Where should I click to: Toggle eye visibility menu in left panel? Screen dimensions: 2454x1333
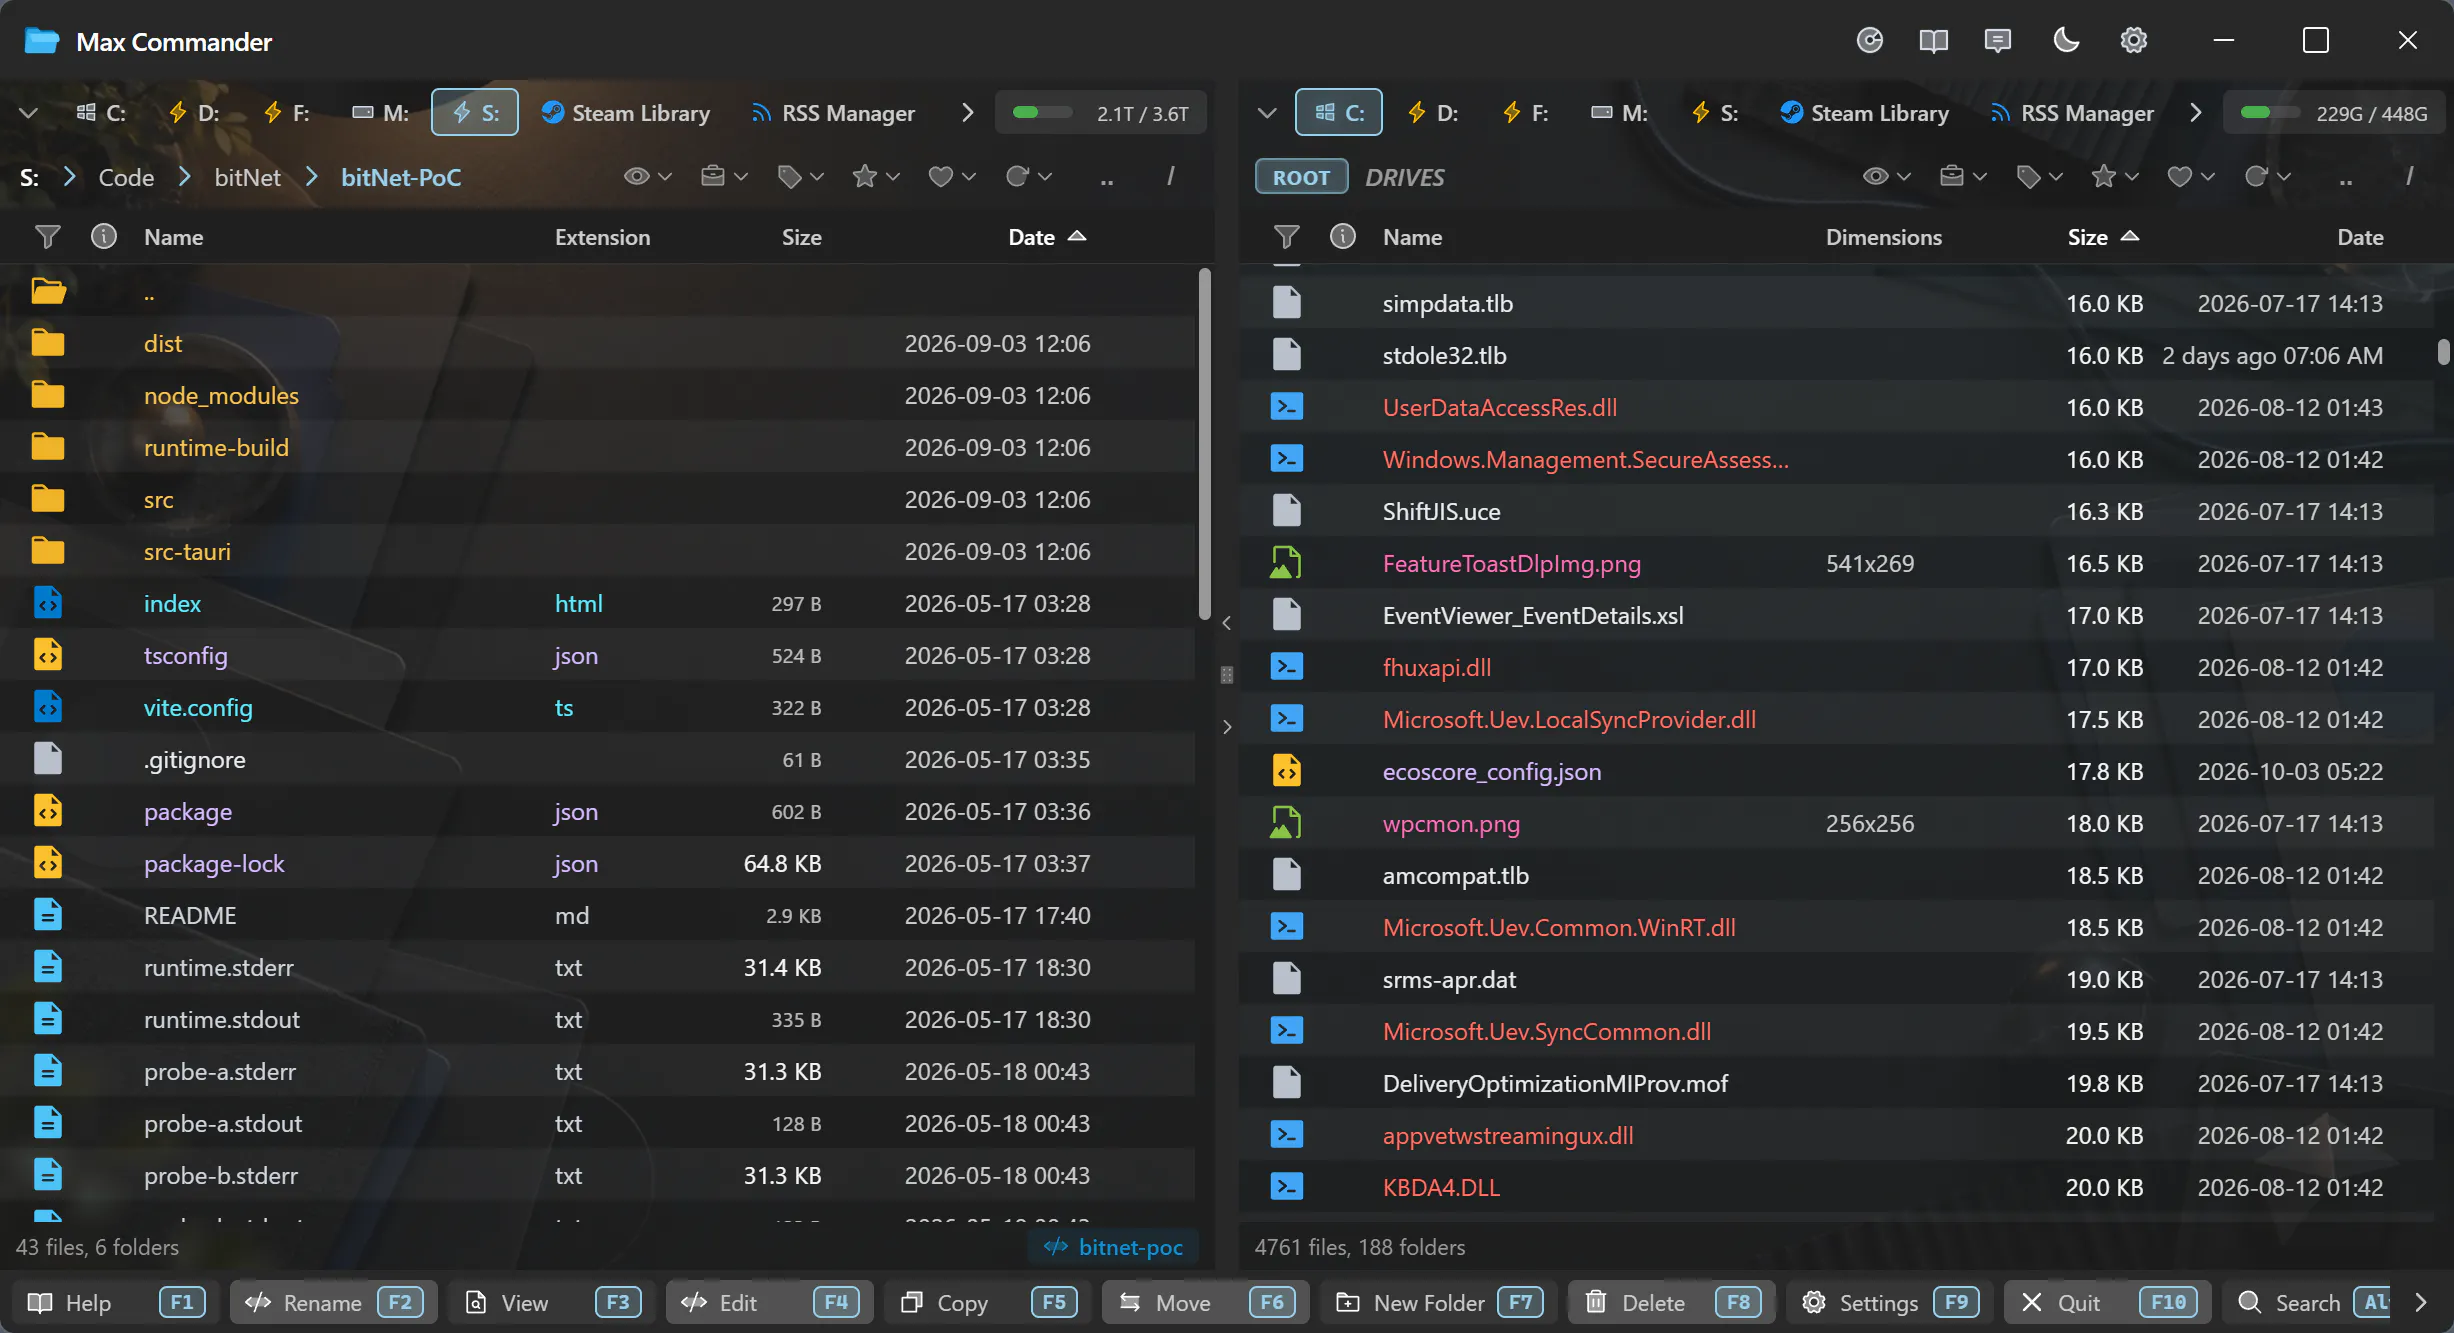[647, 177]
